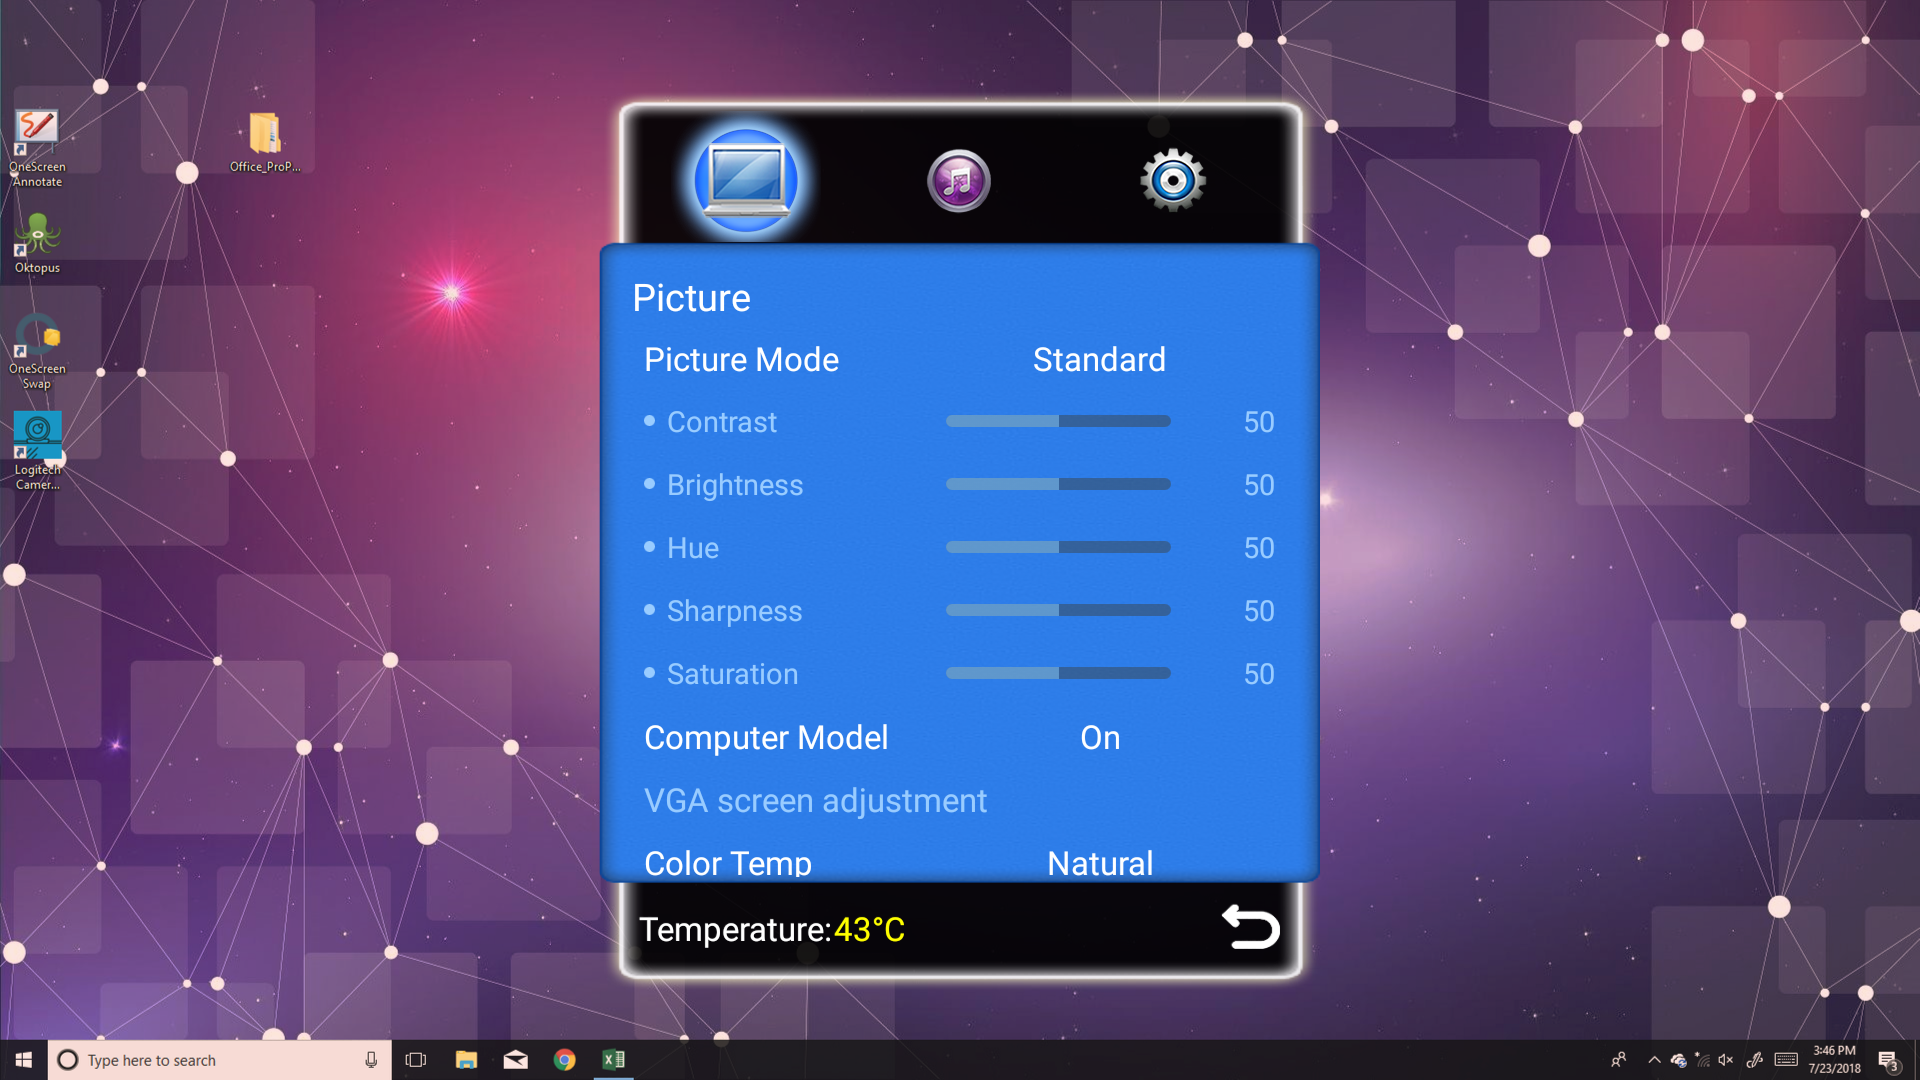This screenshot has width=1920, height=1080.
Task: Open Excel from the taskbar
Action: tap(613, 1060)
